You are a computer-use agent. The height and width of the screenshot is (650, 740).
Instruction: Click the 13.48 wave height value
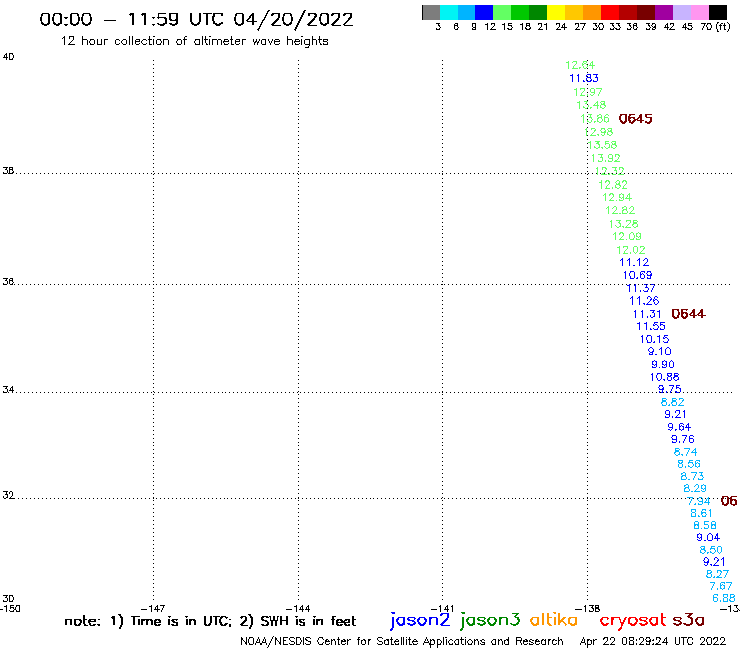coord(591,105)
